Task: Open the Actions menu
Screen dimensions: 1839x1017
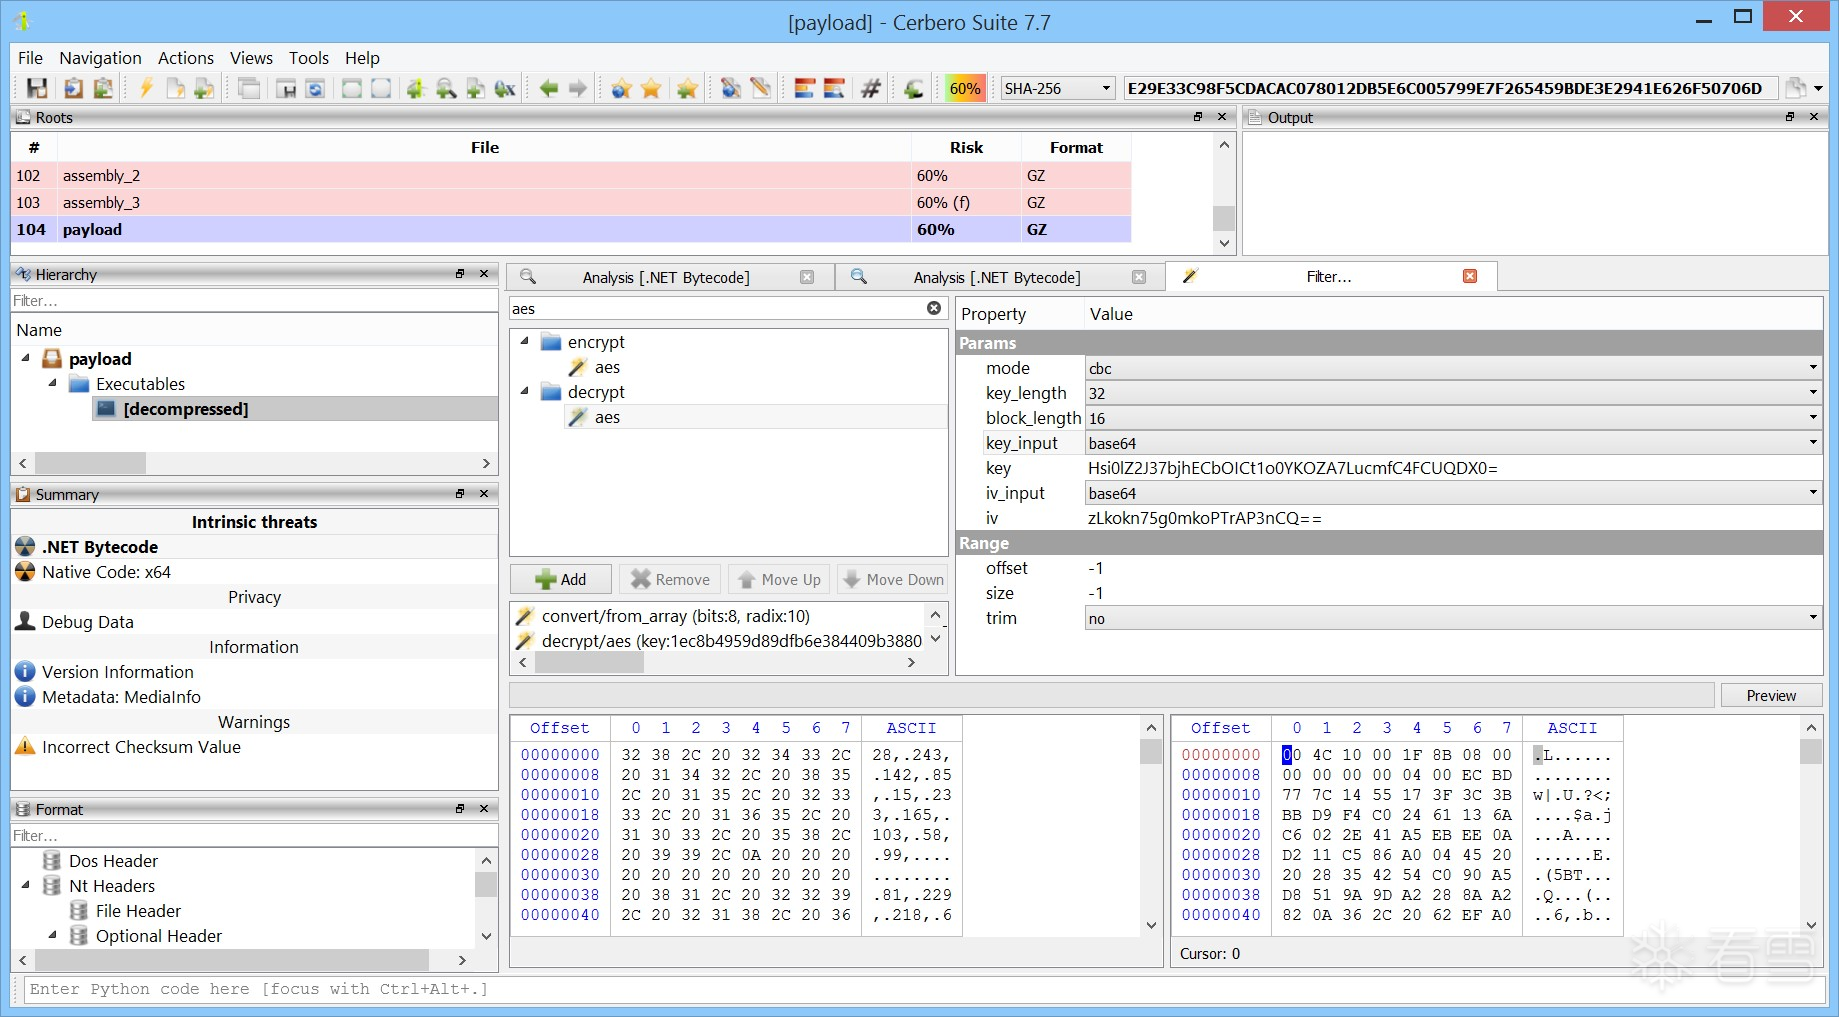Action: (x=185, y=58)
